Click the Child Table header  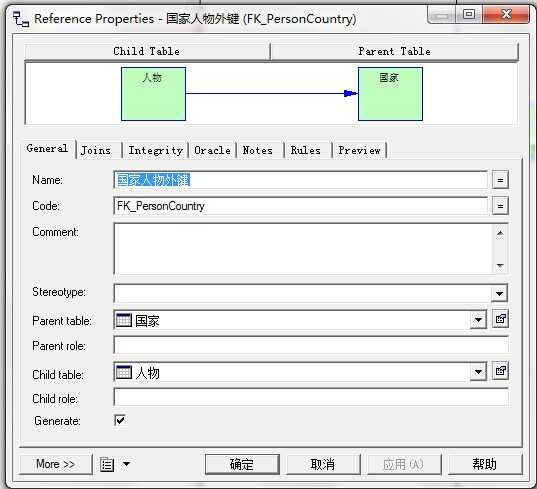pyautogui.click(x=147, y=51)
